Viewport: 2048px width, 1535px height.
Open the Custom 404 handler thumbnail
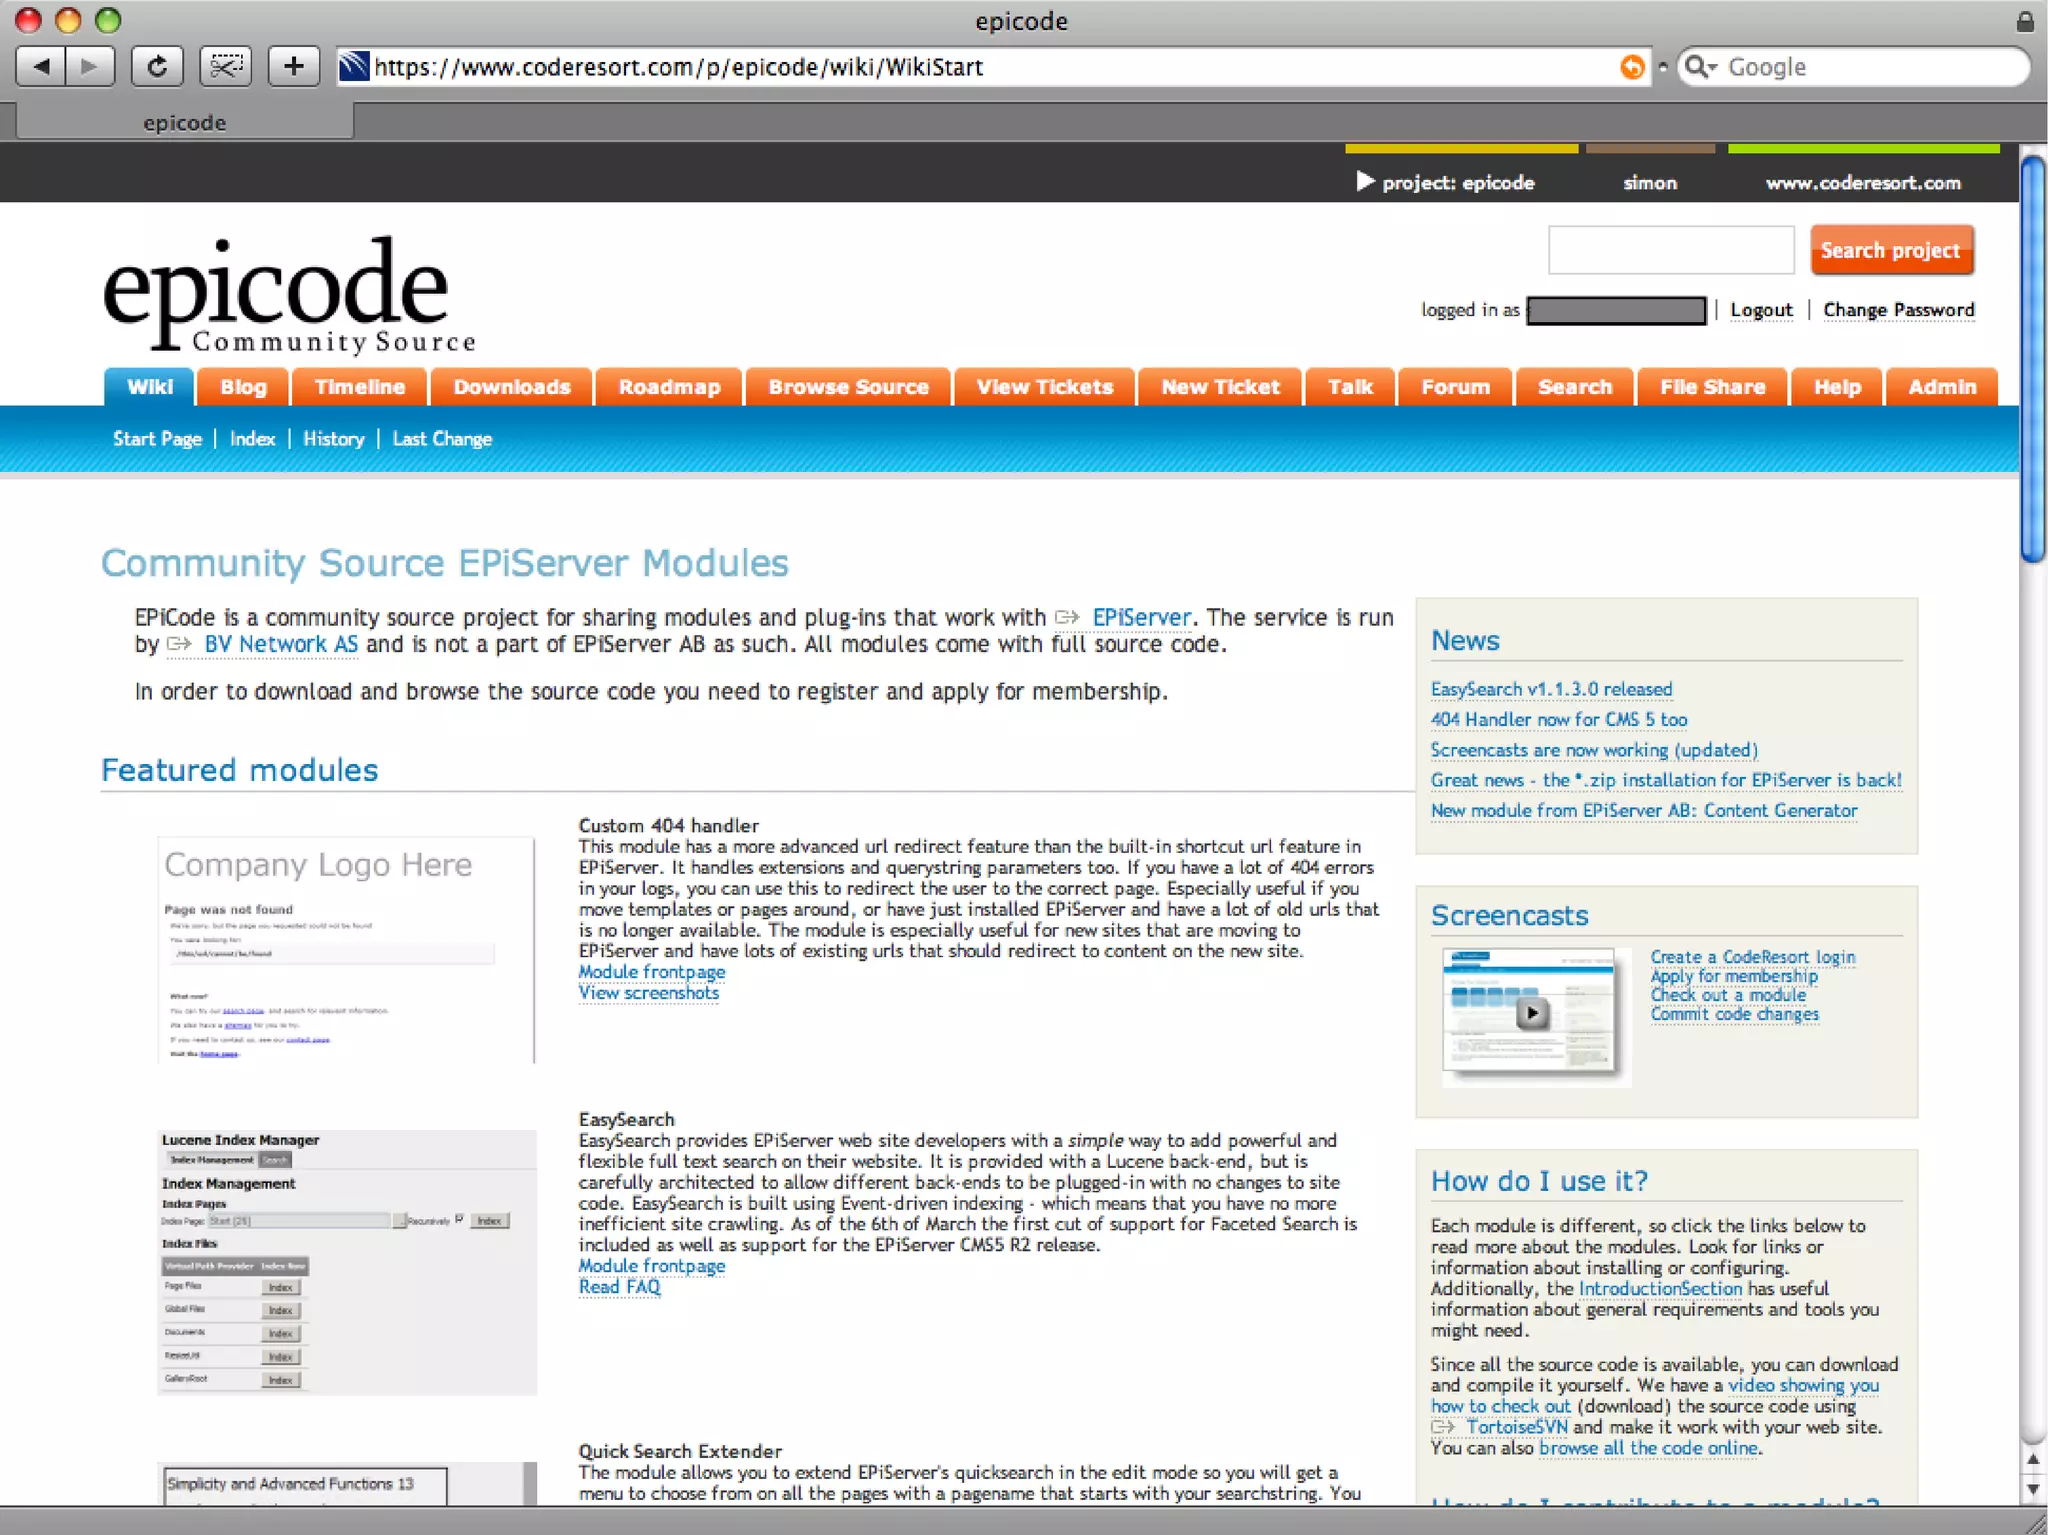(346, 949)
